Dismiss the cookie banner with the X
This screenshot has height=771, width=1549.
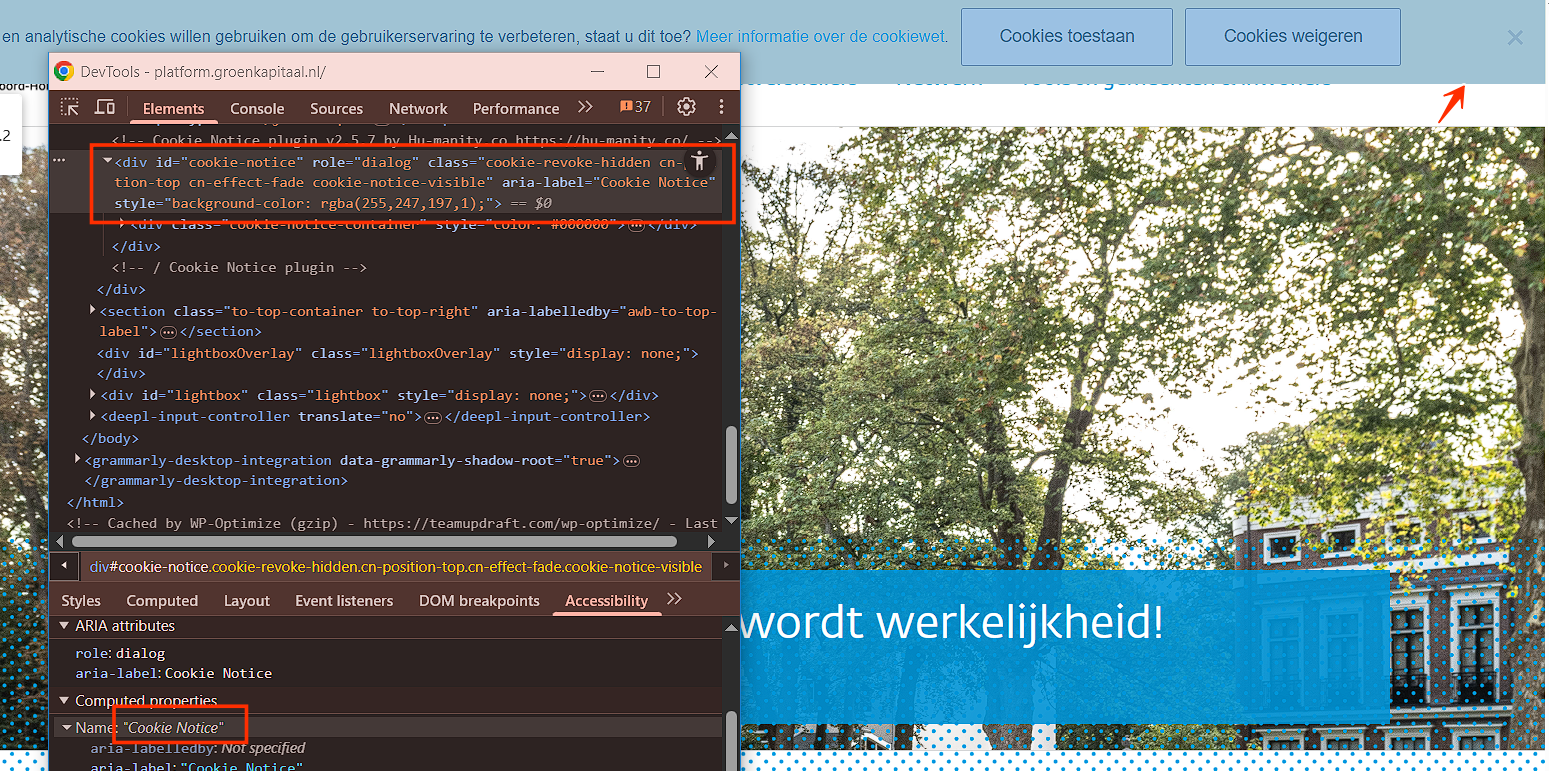[1515, 38]
